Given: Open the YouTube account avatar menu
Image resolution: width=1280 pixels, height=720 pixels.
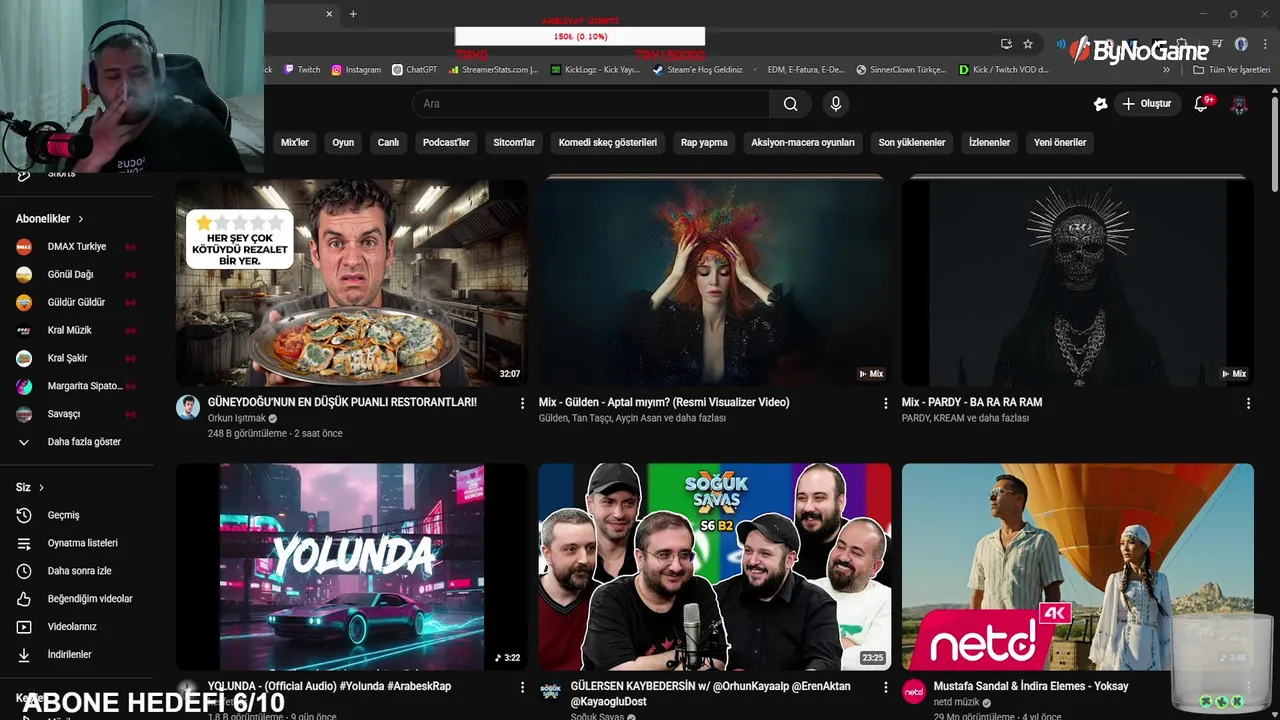Looking at the screenshot, I should tap(1239, 104).
